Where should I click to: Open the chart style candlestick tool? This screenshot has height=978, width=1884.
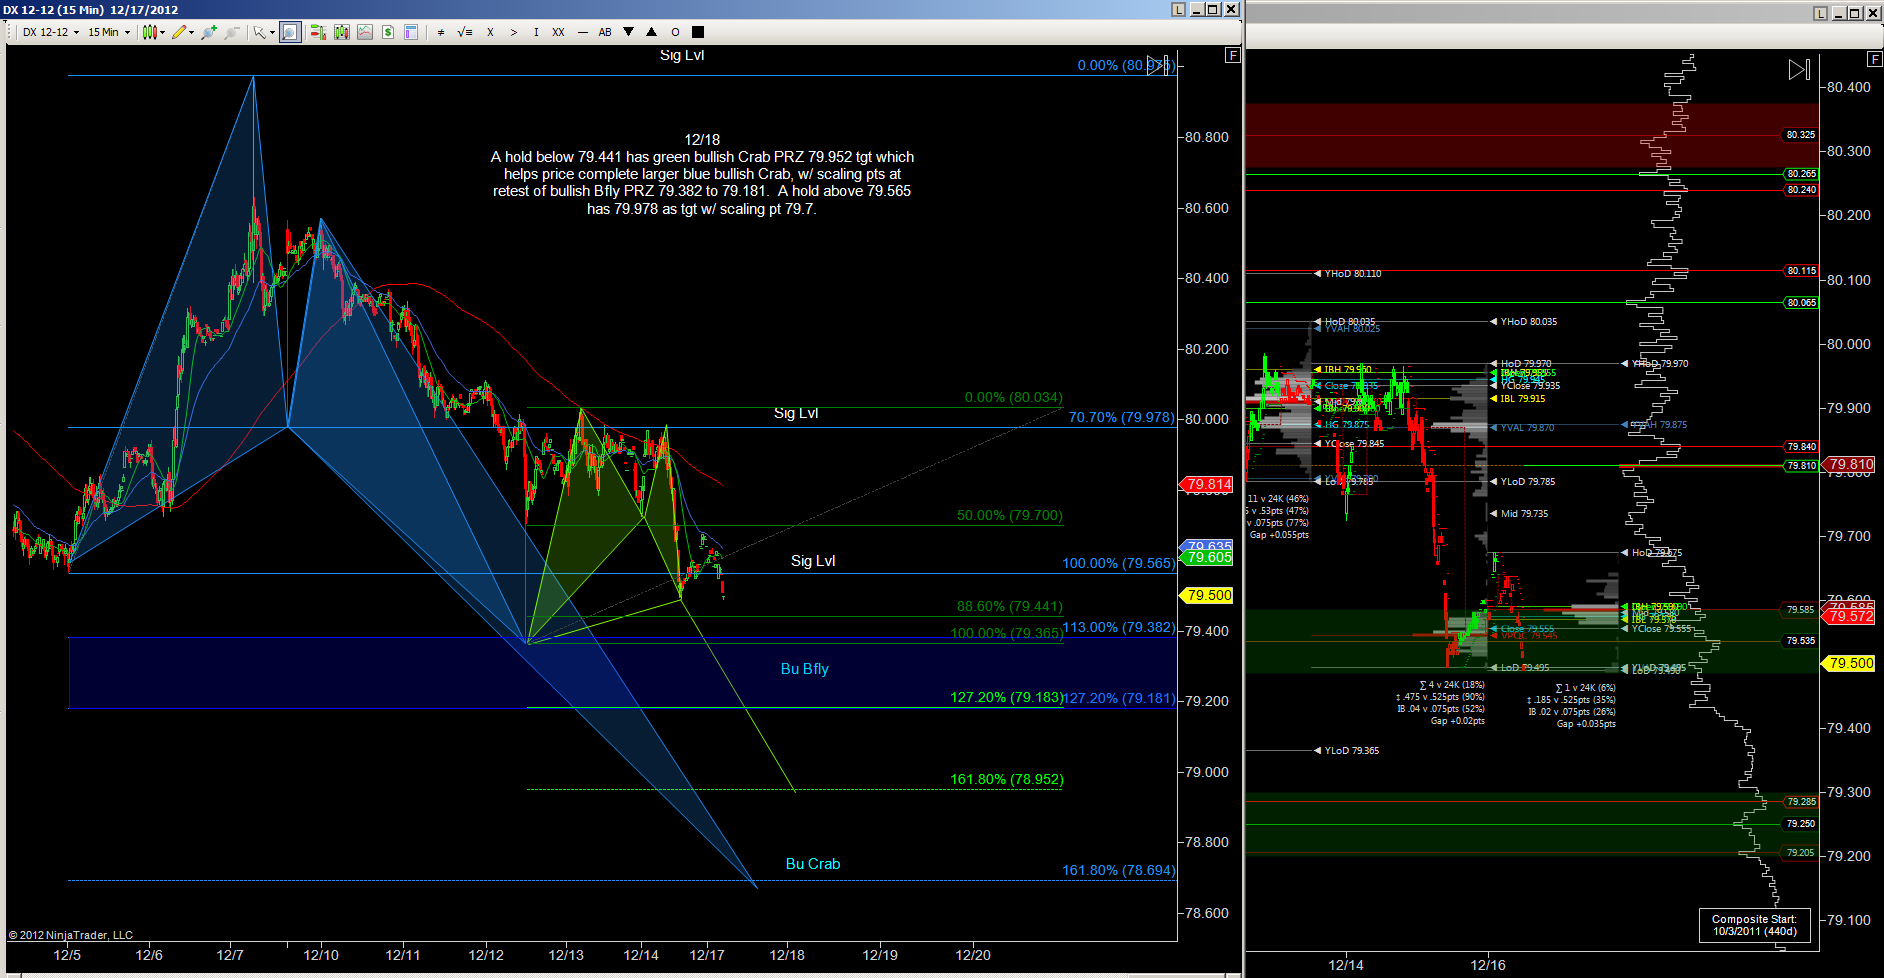click(x=150, y=32)
